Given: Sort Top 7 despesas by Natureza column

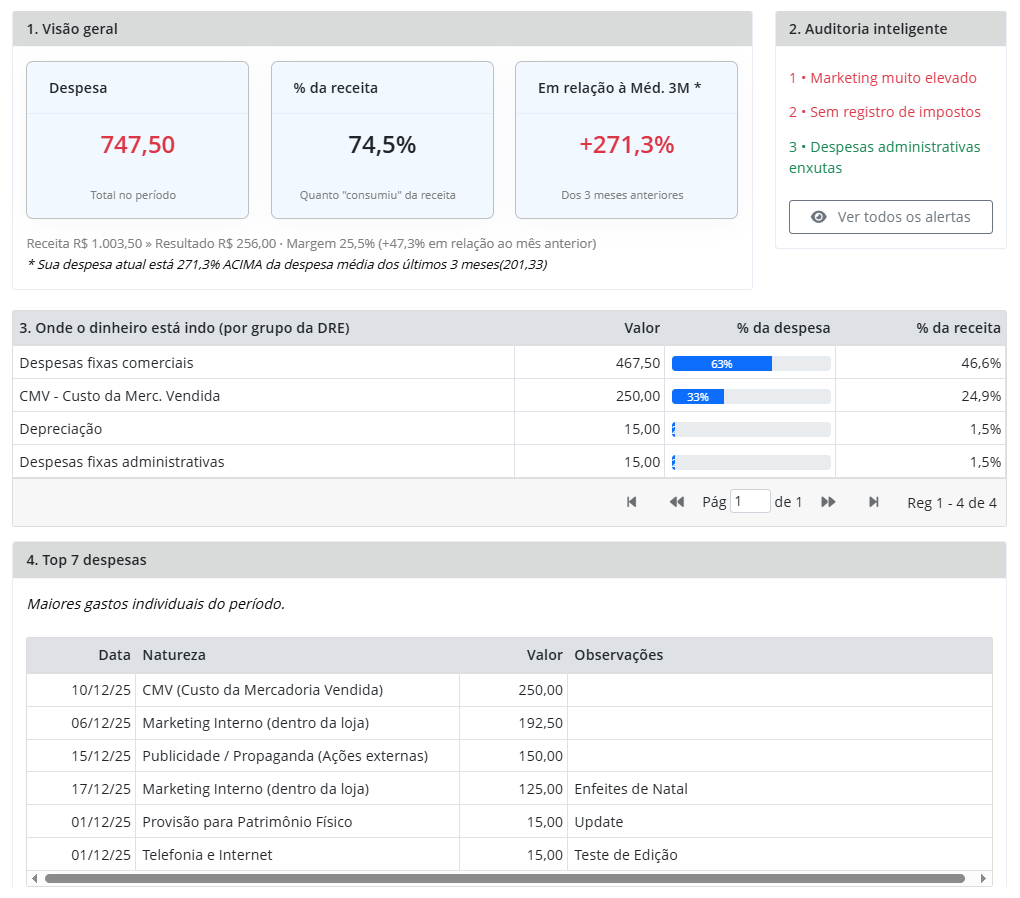Looking at the screenshot, I should tap(174, 655).
